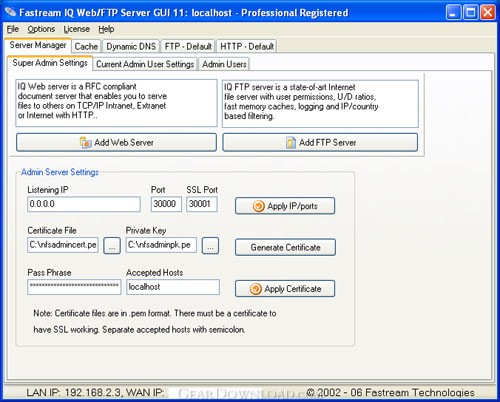Click the note about .pem certificate files
This screenshot has width=500, height=402.
(155, 321)
